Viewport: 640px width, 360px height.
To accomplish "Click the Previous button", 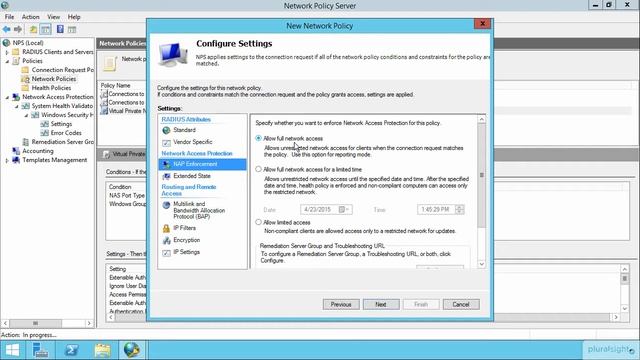I will pos(341,304).
